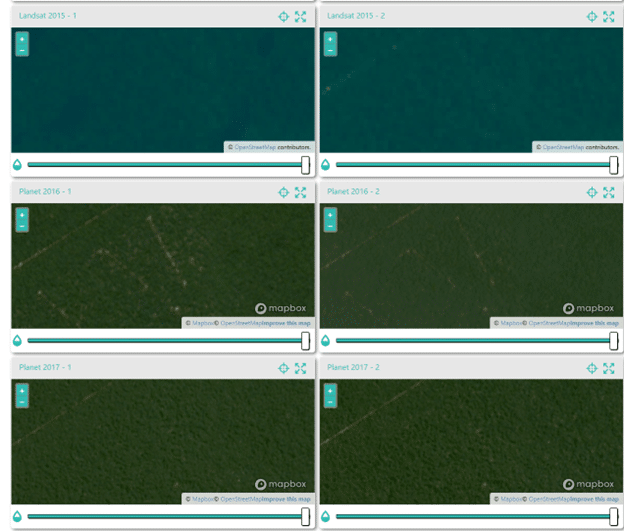Click opacity droplet icon under Planet 2016 - 2
The height and width of the screenshot is (531, 624).
[x=326, y=340]
